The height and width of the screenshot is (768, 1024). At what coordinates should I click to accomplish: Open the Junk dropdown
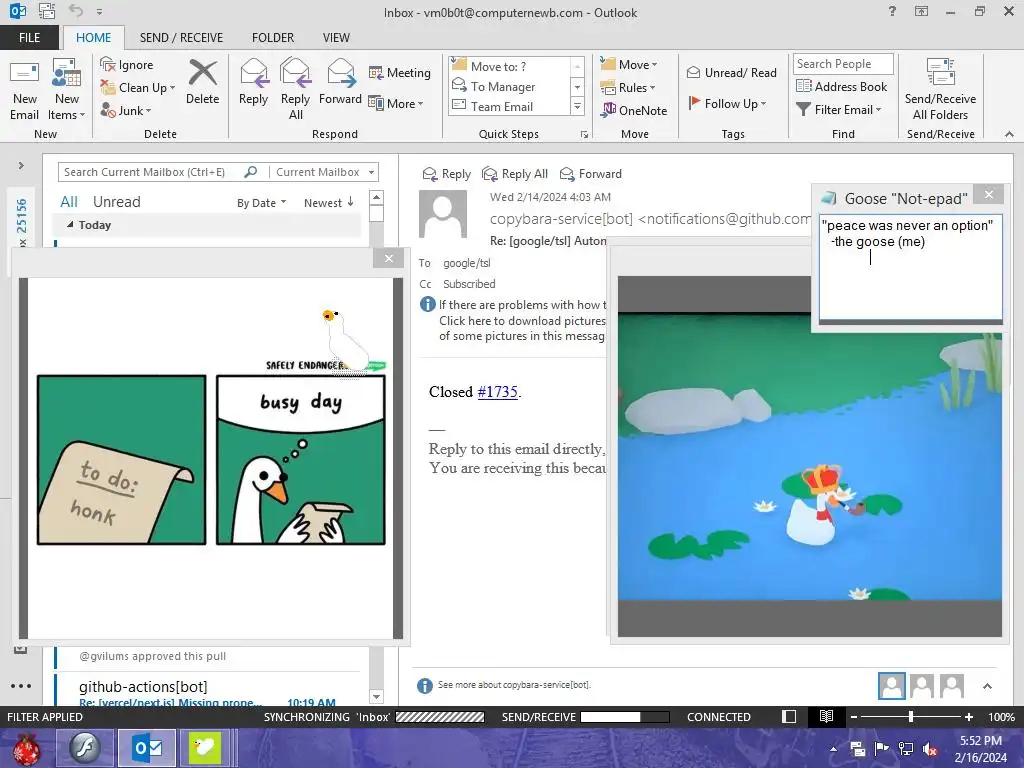click(x=125, y=110)
